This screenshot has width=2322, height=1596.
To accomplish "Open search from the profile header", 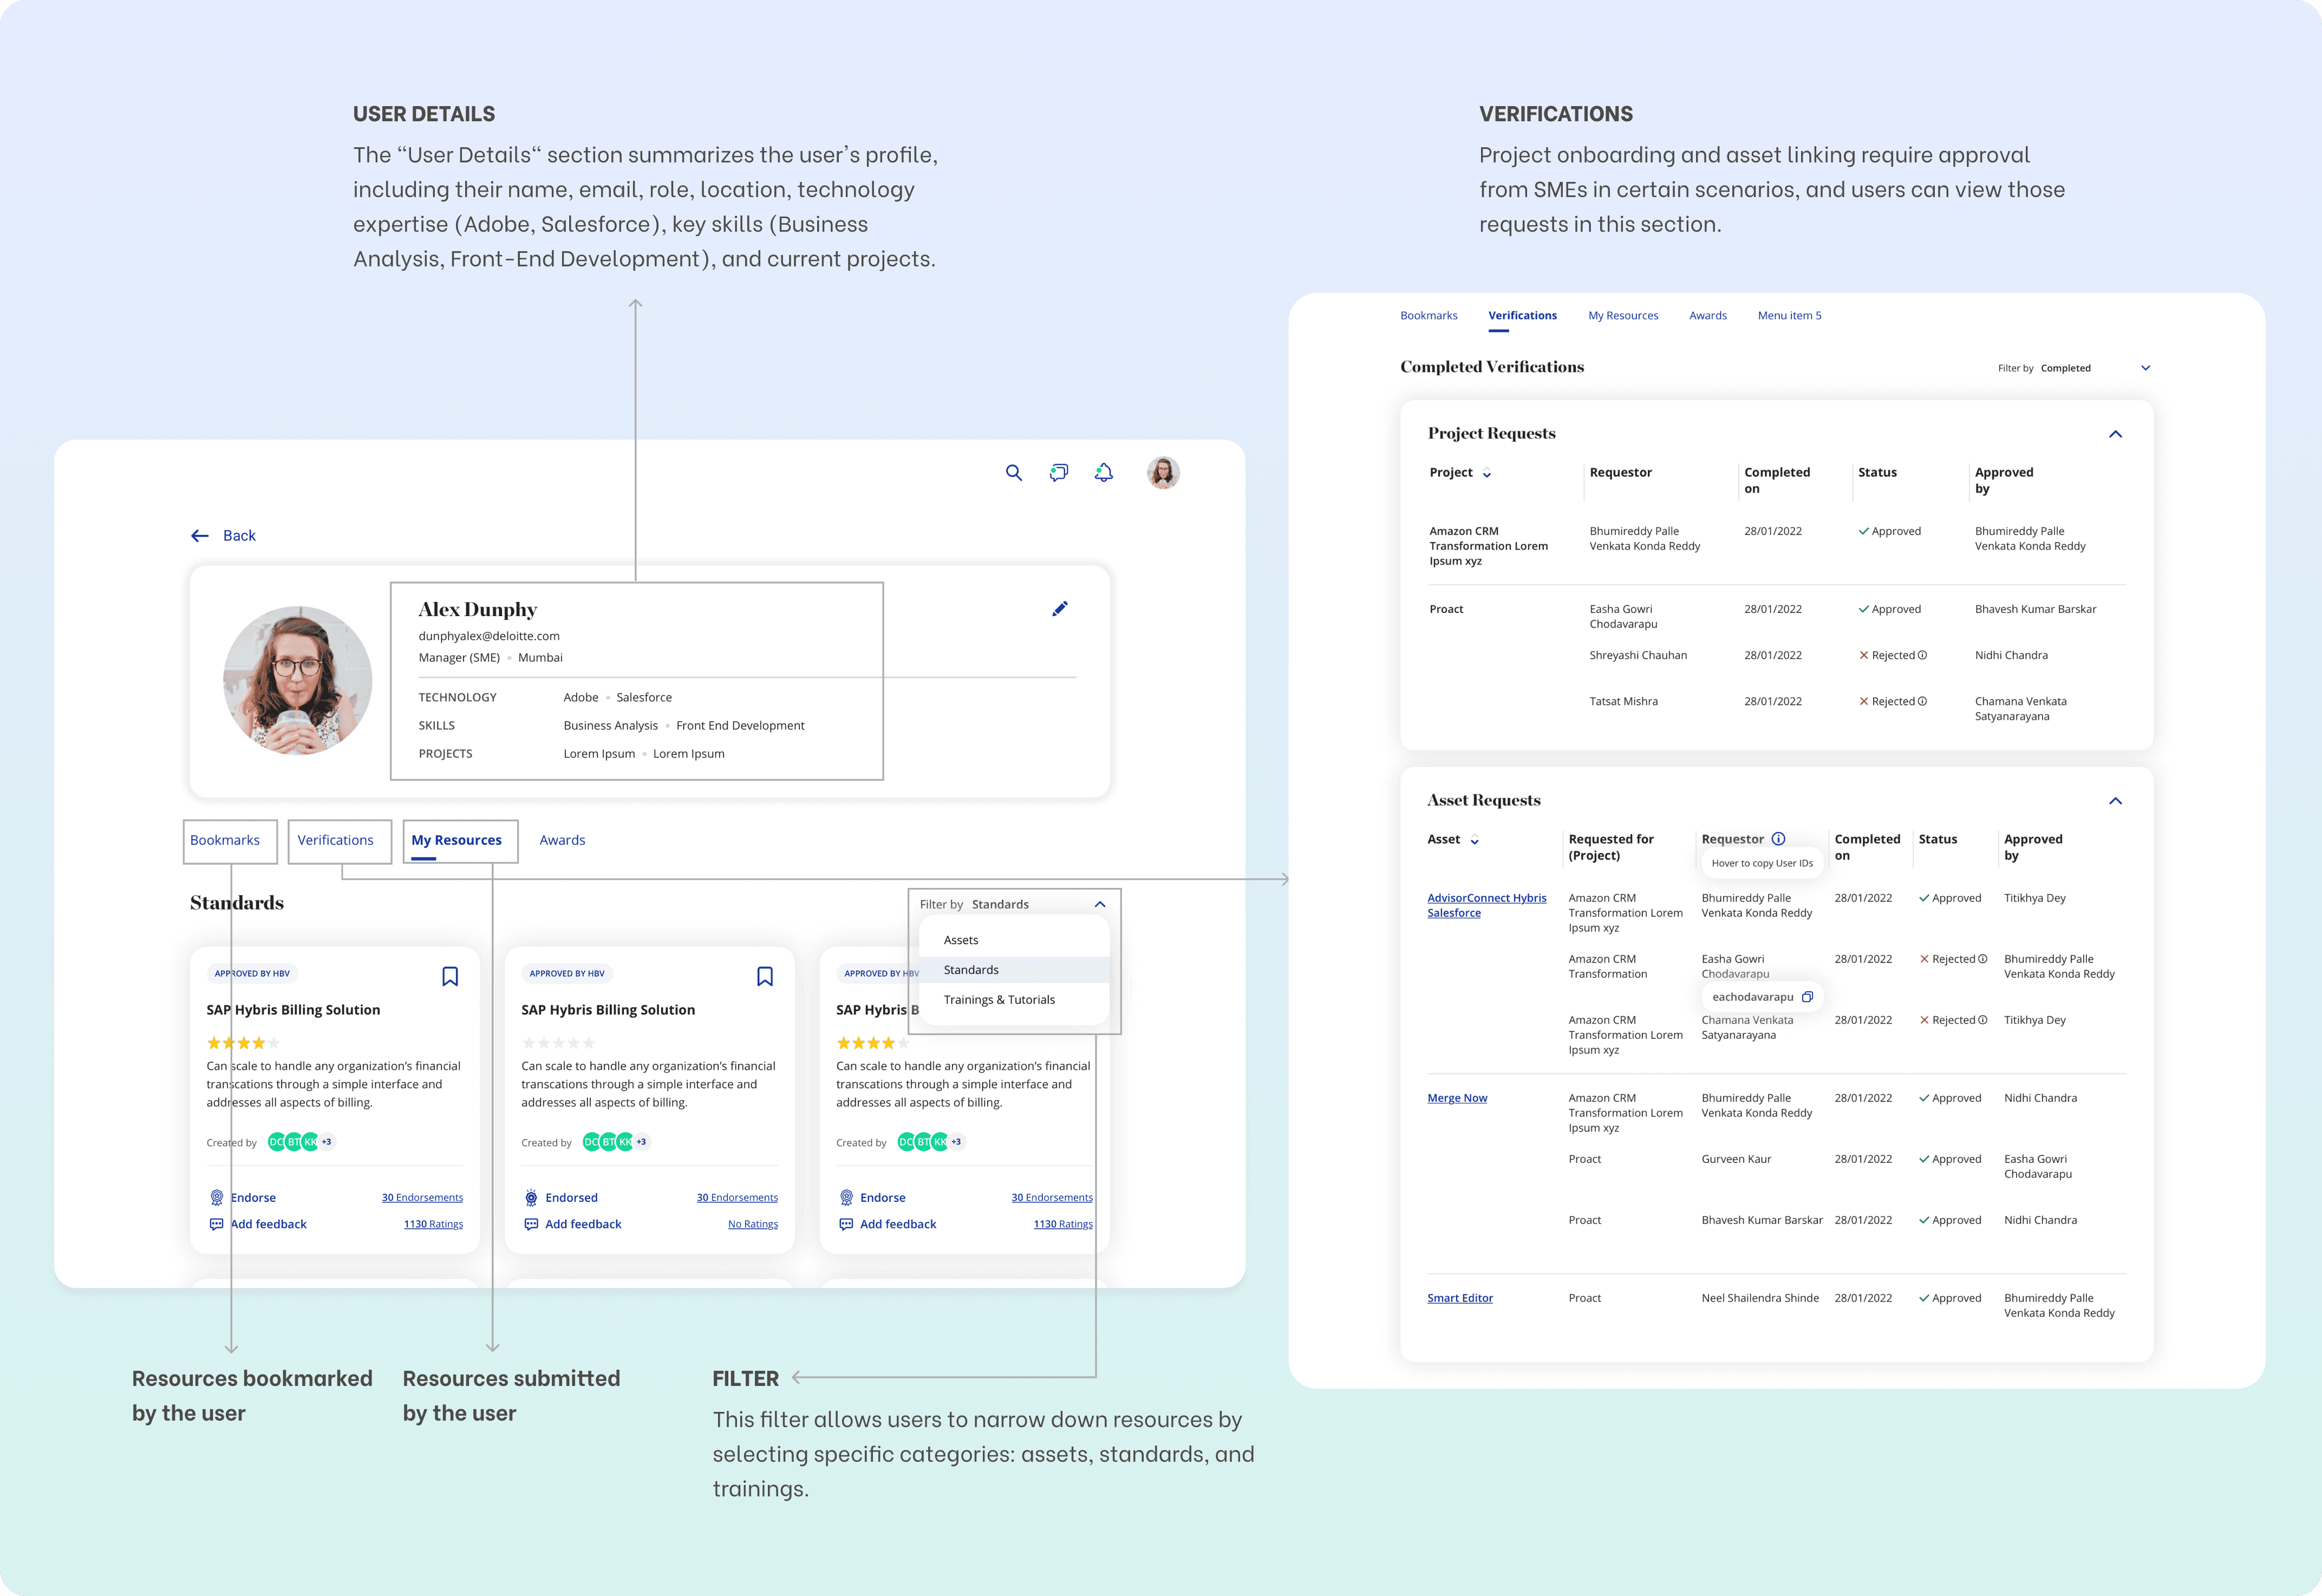I will tap(1014, 473).
